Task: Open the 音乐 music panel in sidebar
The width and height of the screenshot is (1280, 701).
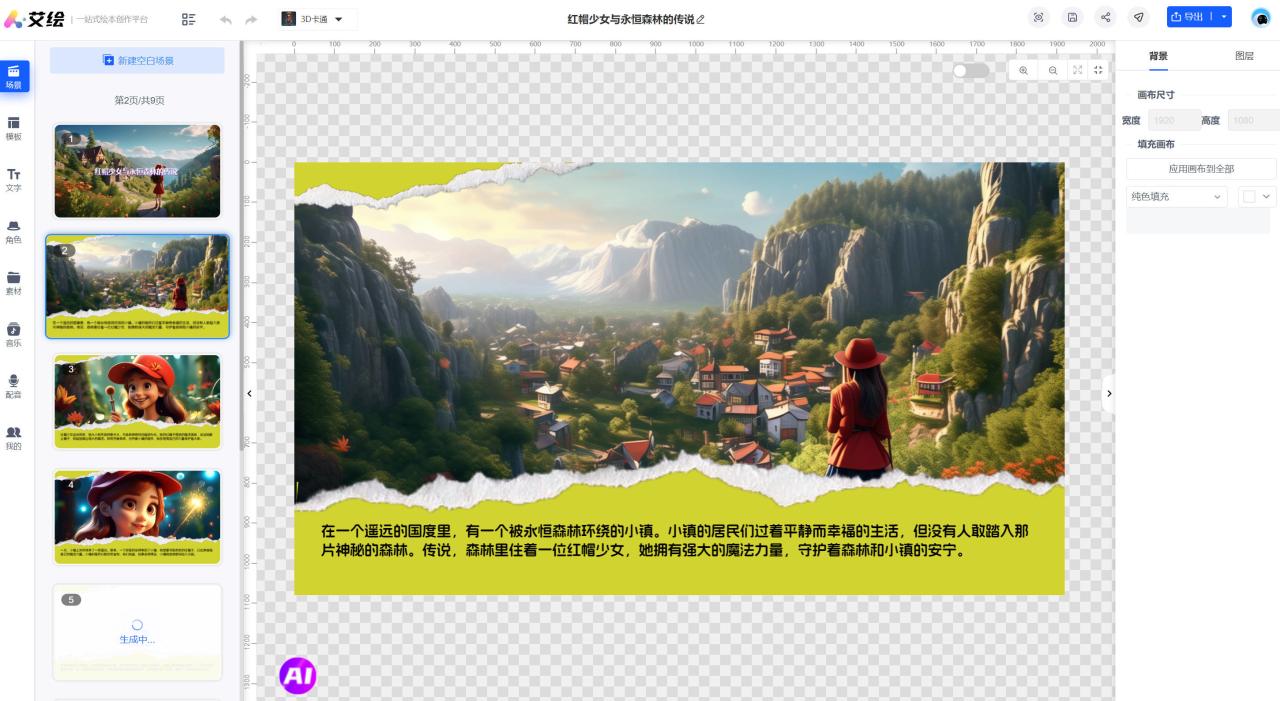Action: pyautogui.click(x=14, y=334)
